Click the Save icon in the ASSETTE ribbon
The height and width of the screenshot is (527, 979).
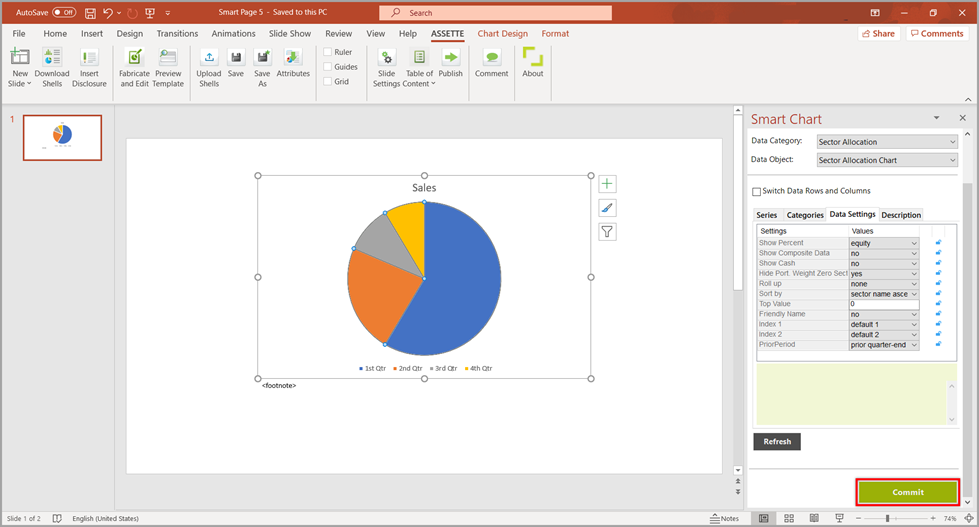(236, 57)
